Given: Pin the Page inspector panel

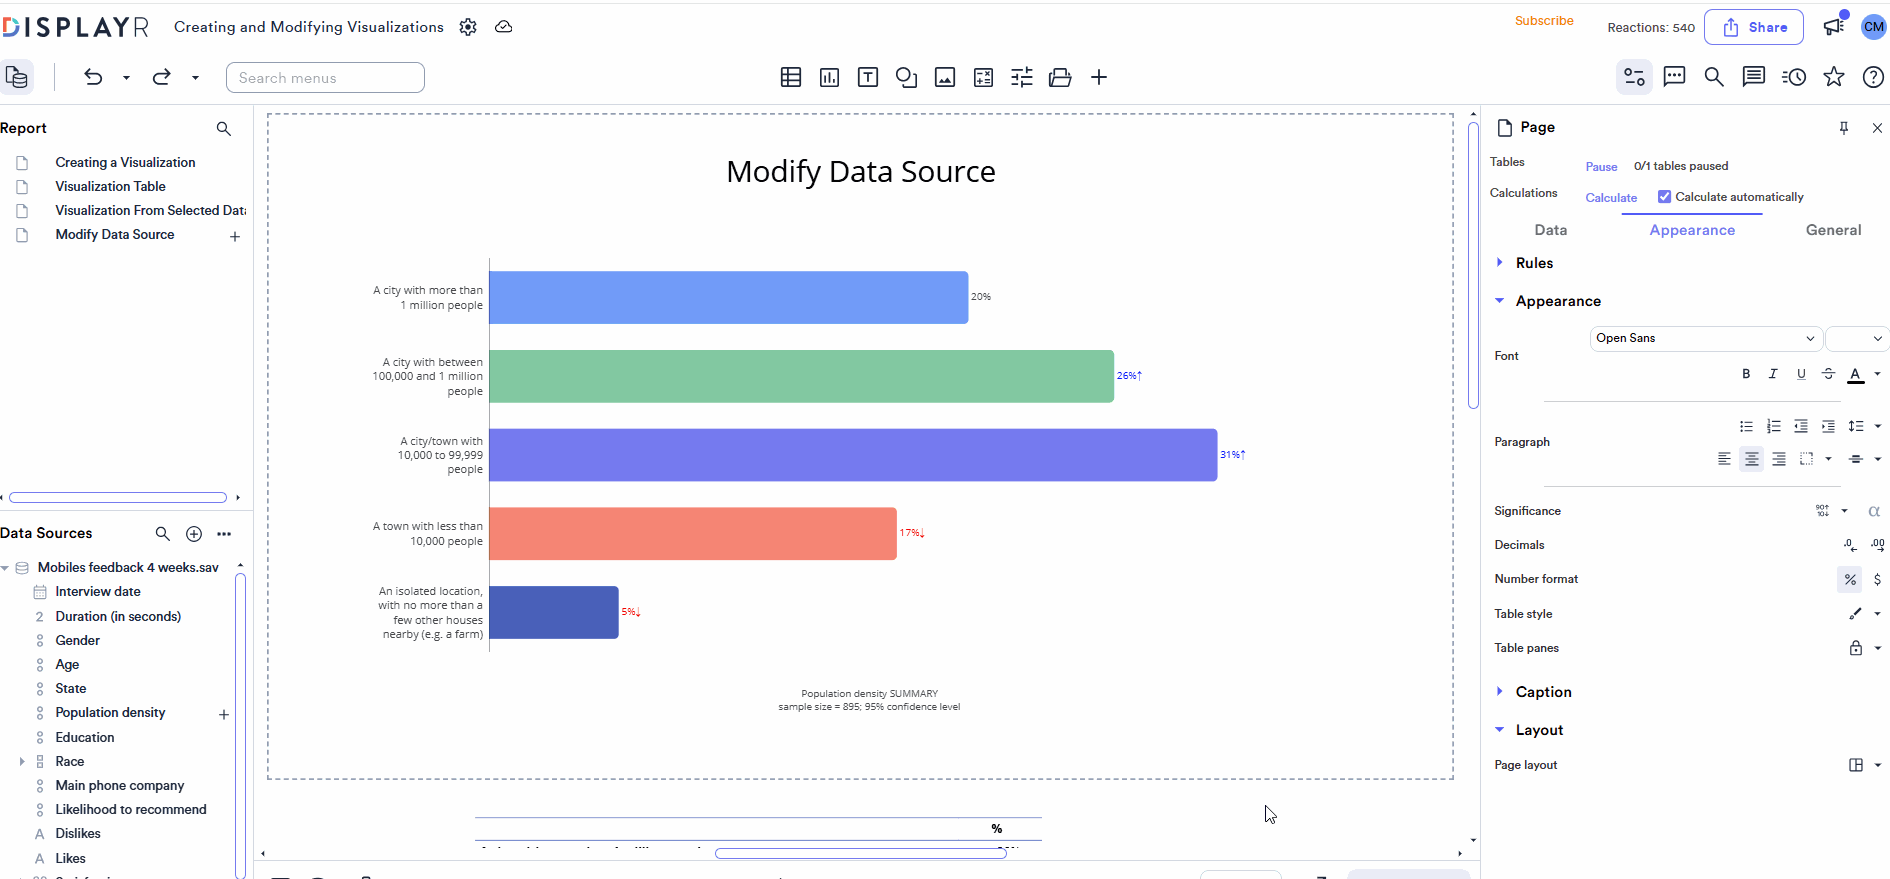Looking at the screenshot, I should (x=1844, y=128).
